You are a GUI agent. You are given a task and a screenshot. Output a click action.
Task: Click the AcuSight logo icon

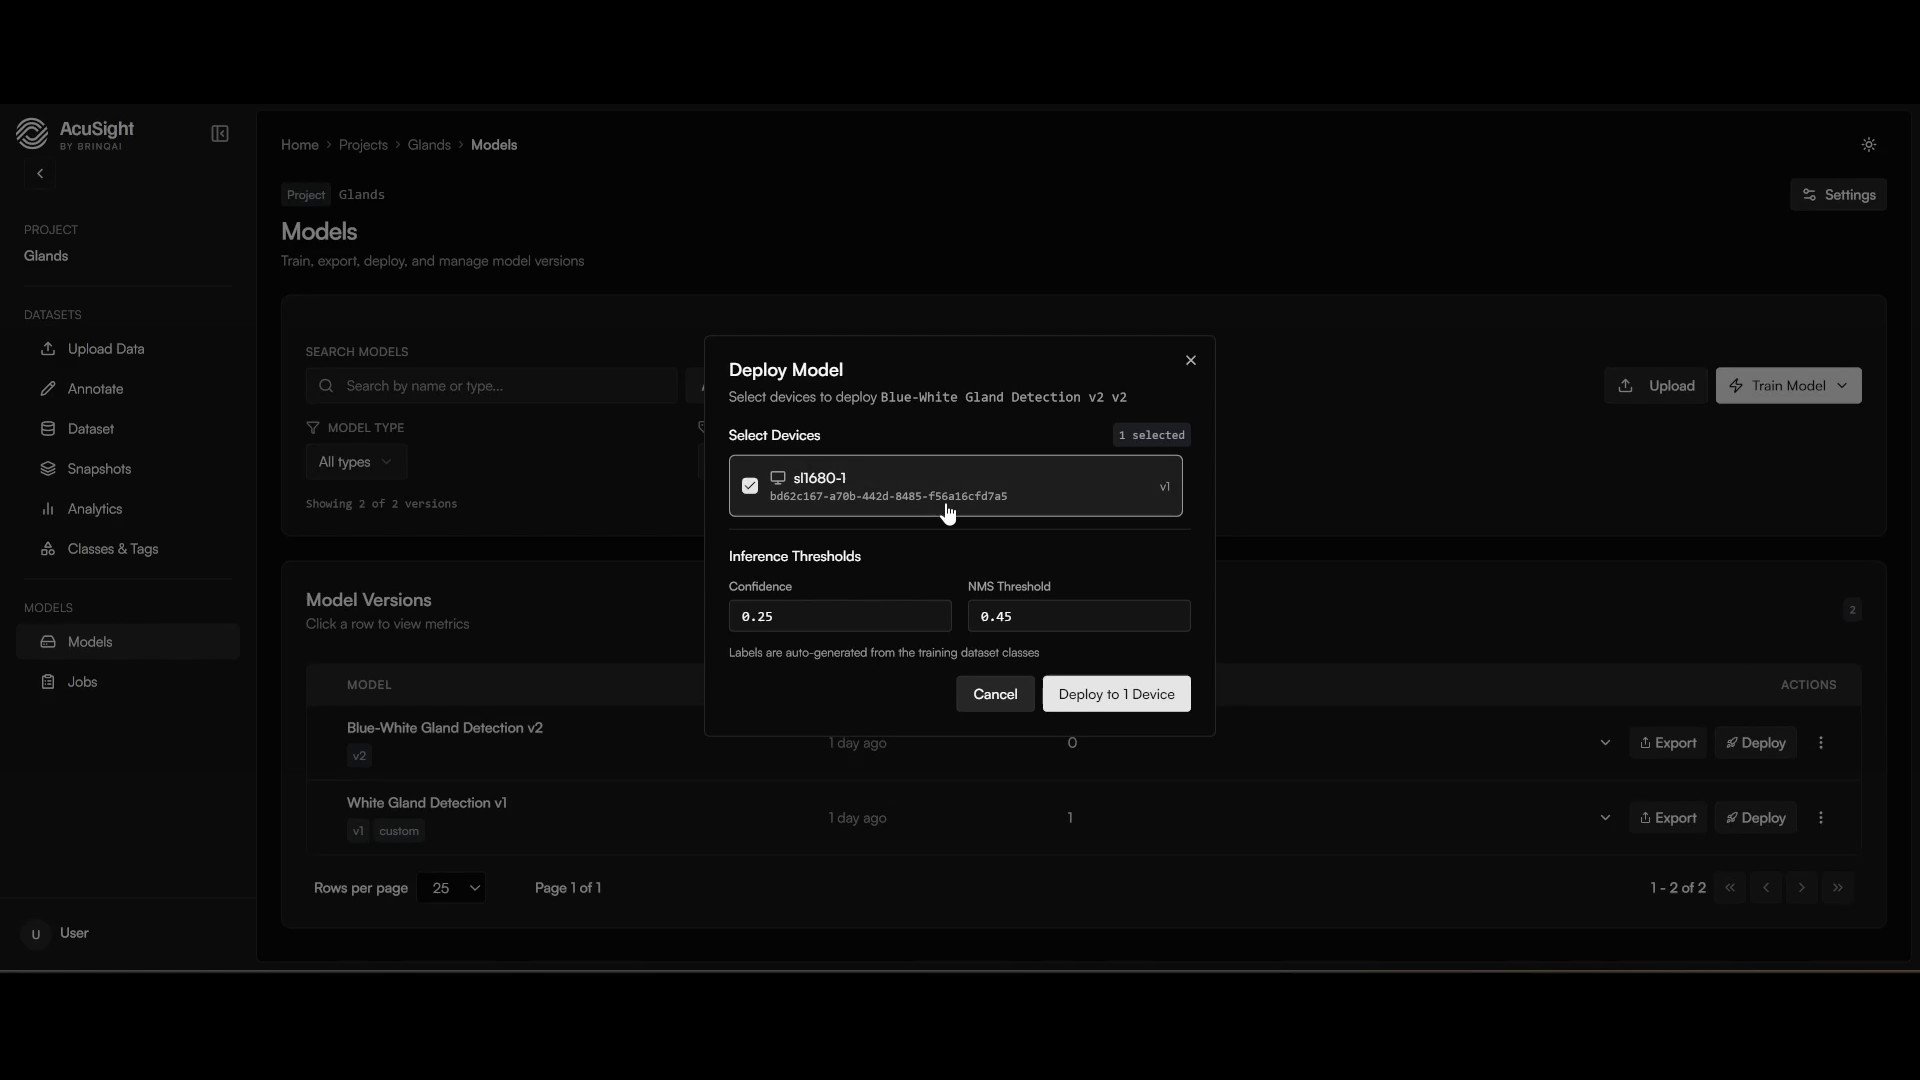[x=32, y=133]
